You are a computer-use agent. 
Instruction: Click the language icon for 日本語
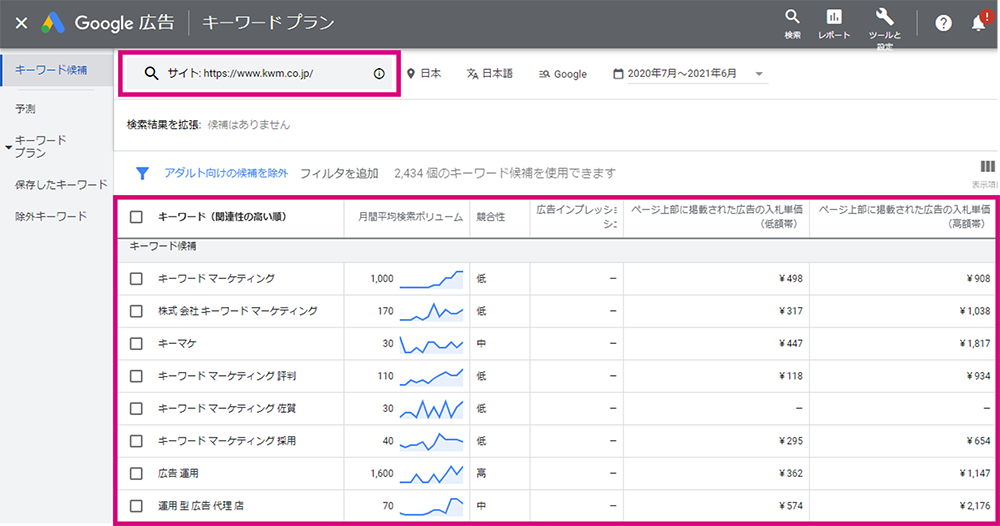click(472, 74)
